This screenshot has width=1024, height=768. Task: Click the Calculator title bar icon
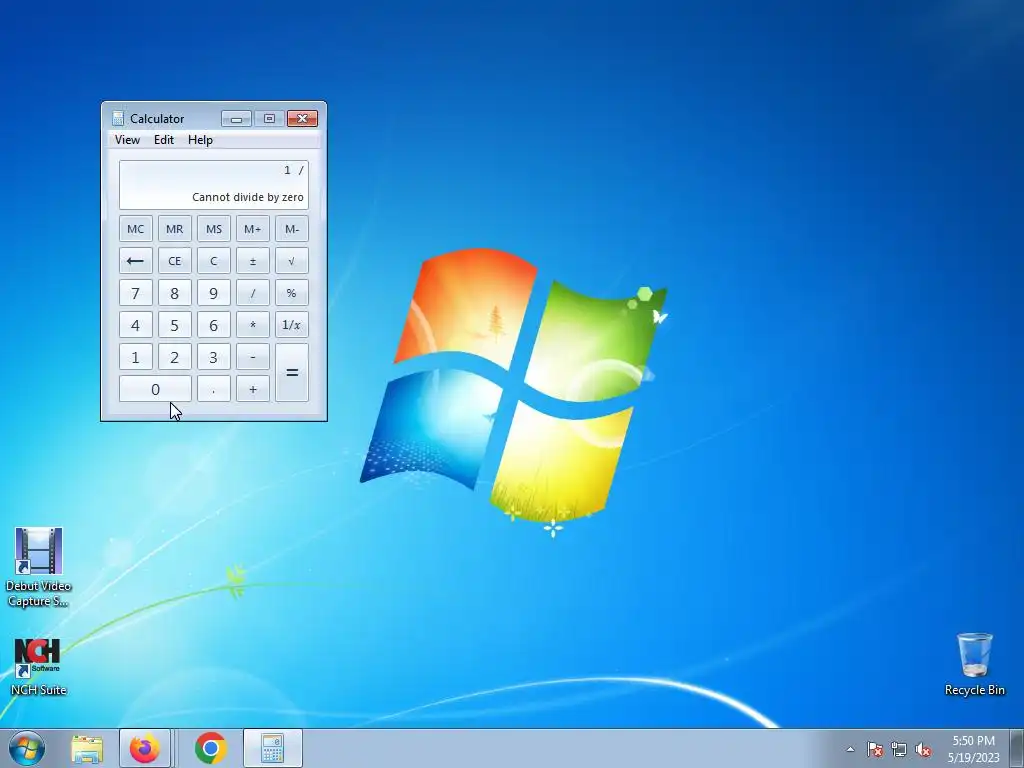pos(118,118)
